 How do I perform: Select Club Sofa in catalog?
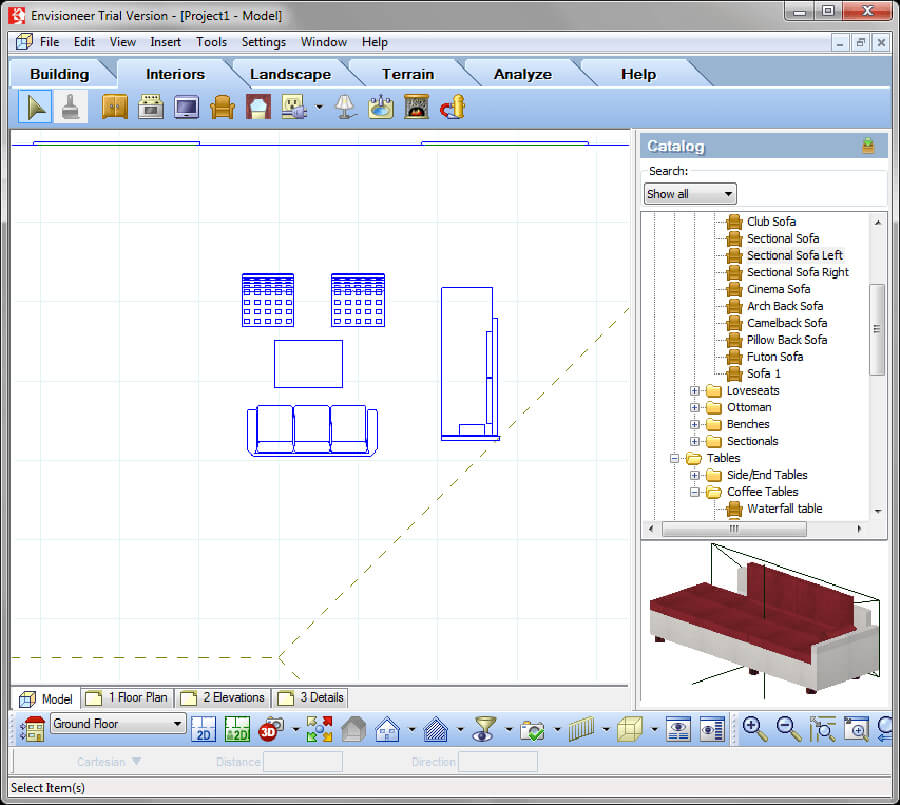click(x=771, y=222)
